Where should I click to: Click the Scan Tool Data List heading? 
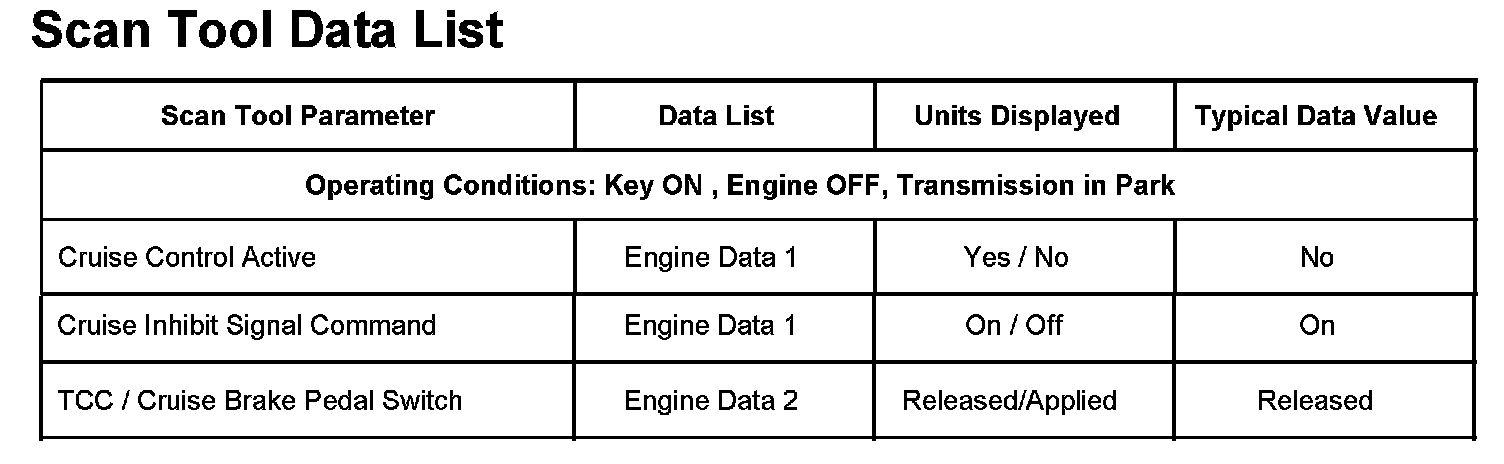click(x=267, y=31)
